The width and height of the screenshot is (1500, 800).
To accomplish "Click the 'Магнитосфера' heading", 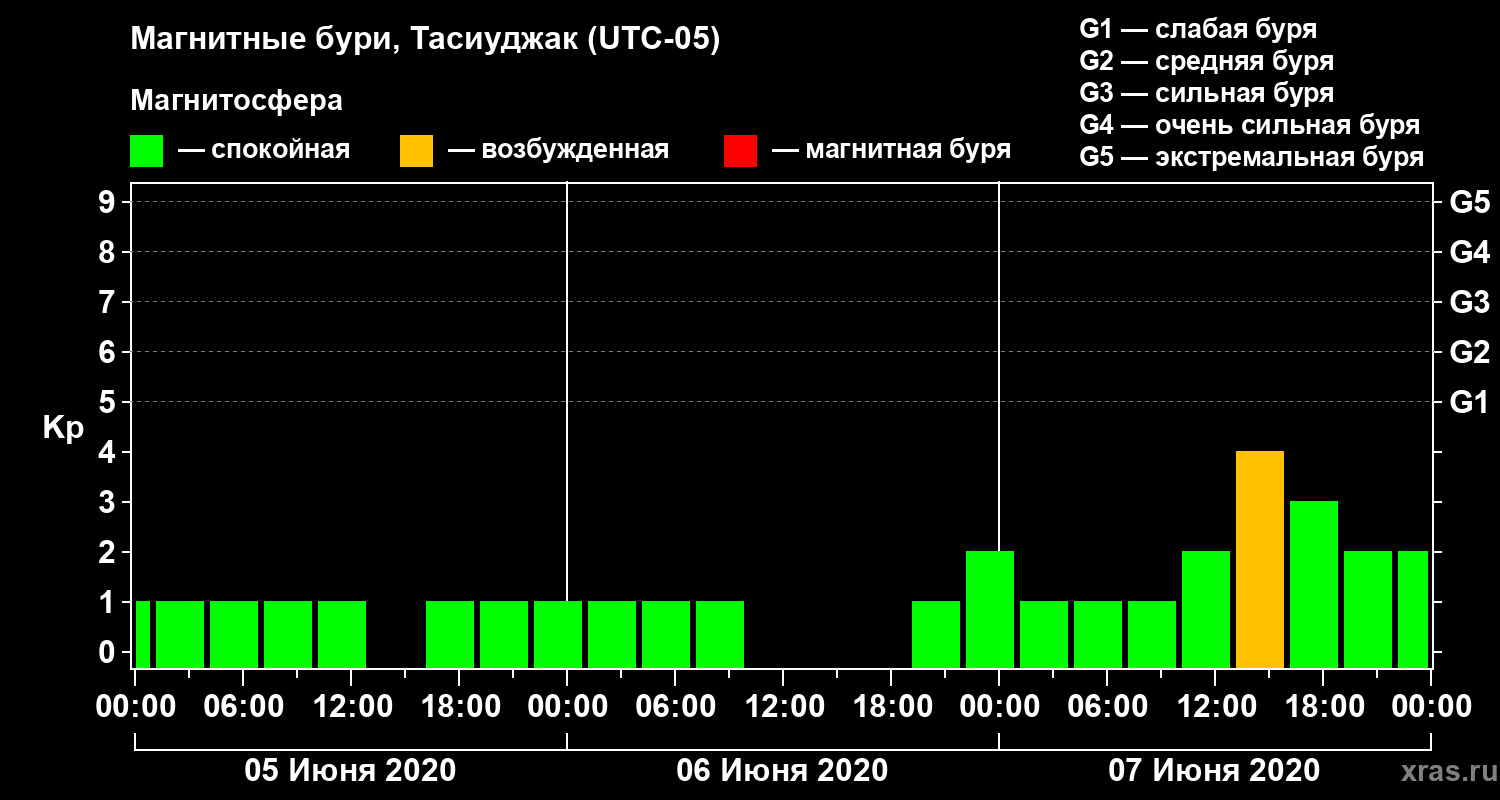I will click(x=236, y=101).
